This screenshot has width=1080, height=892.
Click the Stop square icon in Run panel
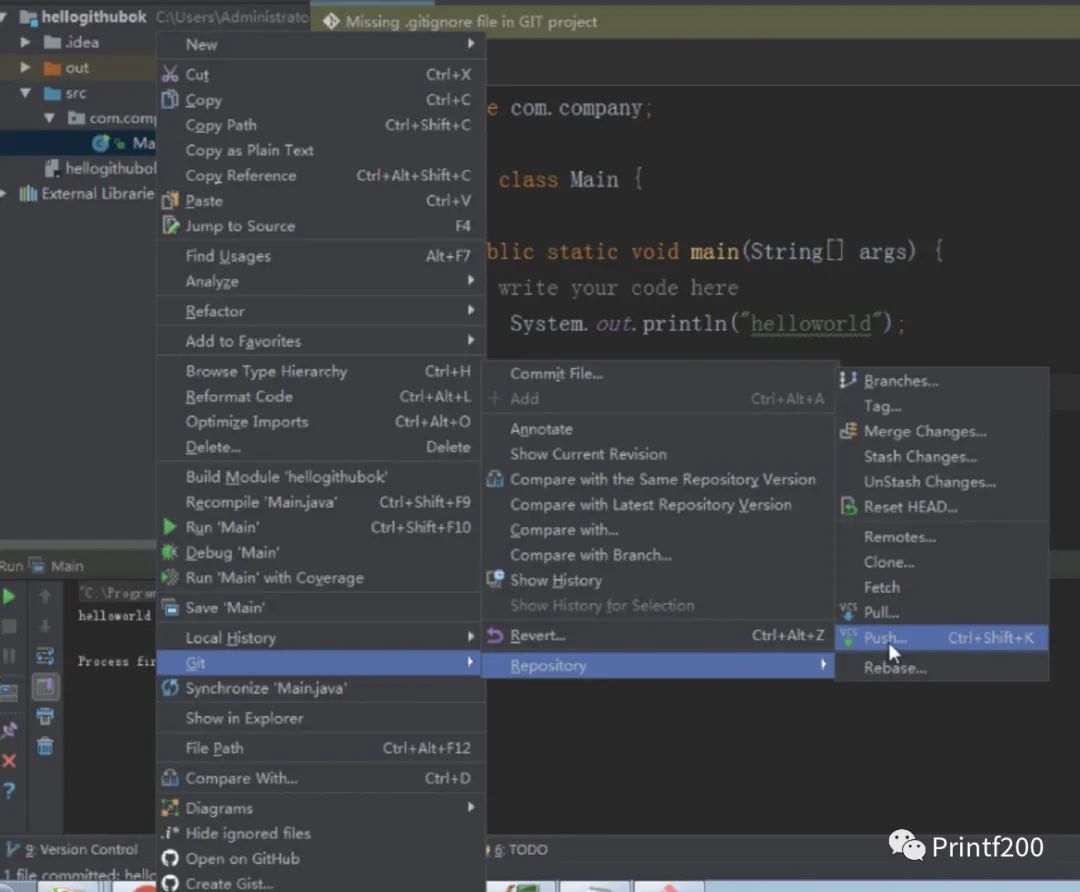[9, 627]
